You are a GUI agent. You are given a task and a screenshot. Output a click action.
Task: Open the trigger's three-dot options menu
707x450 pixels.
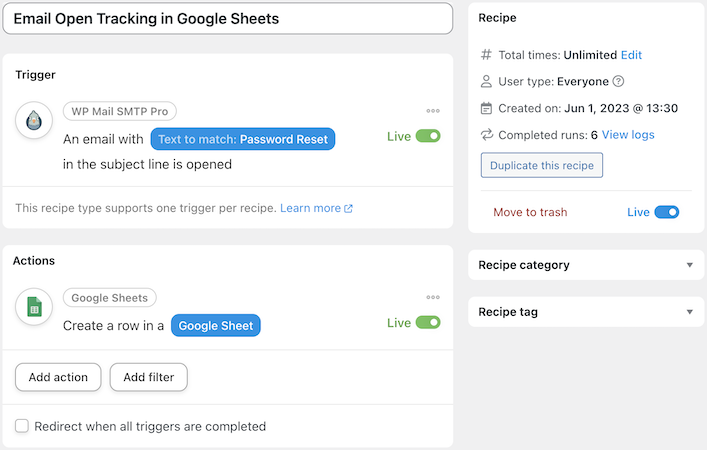coord(433,111)
